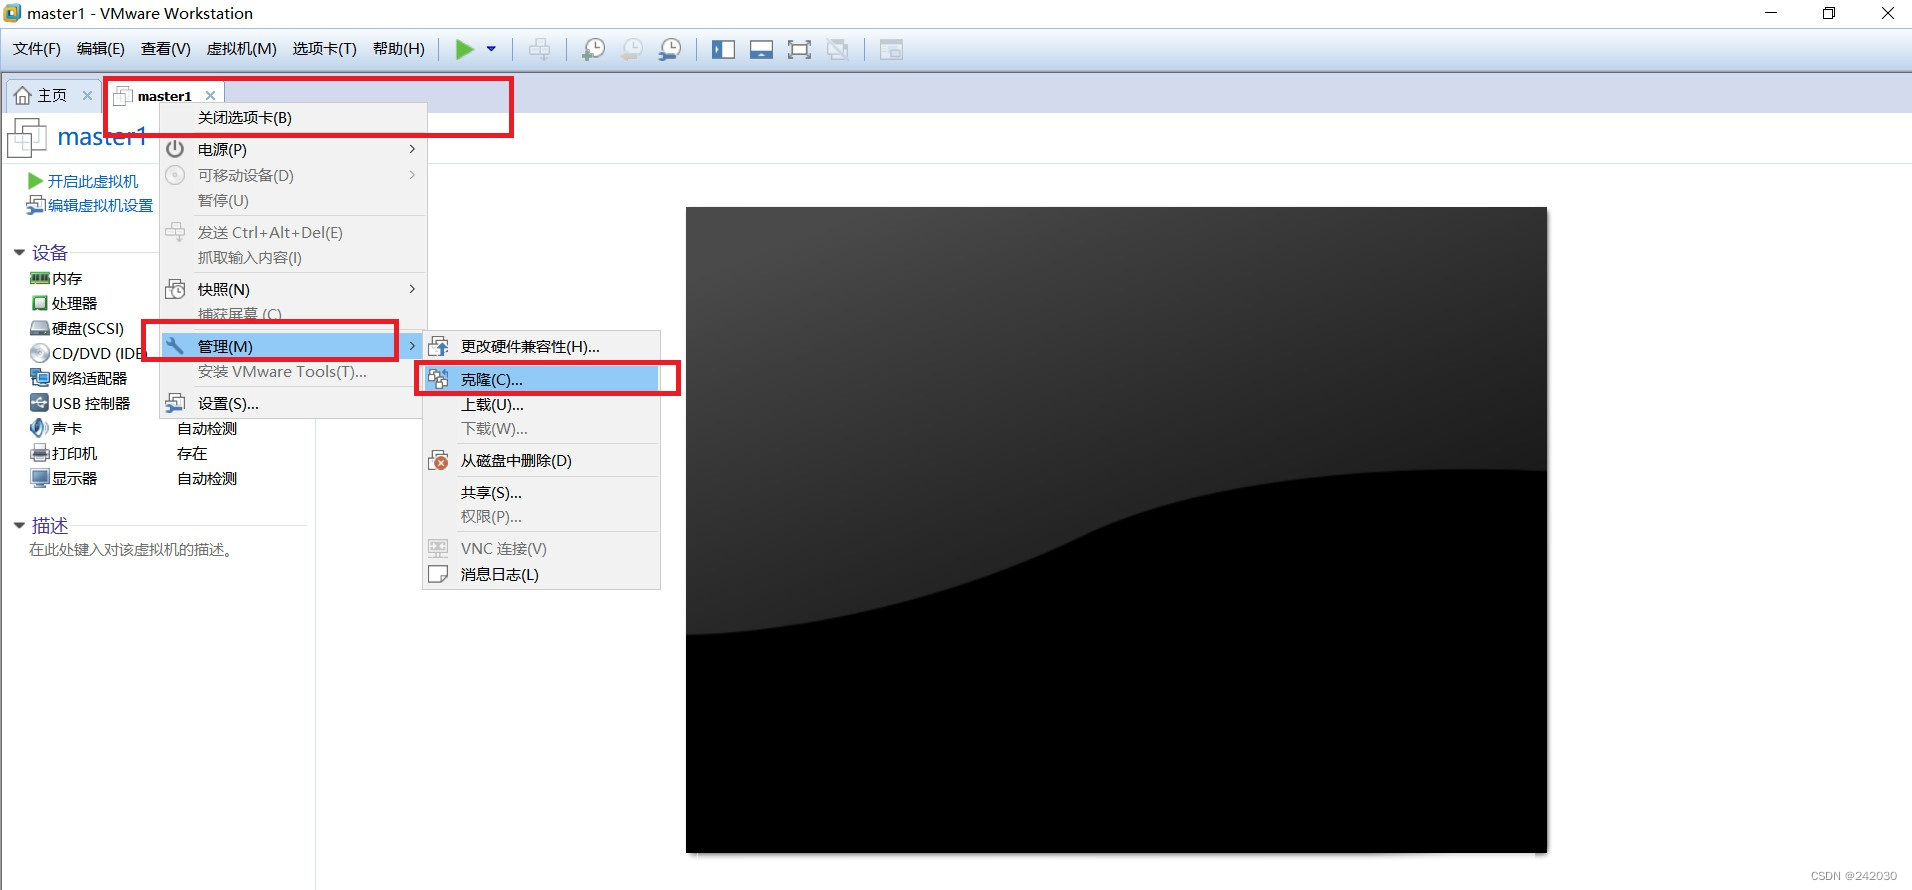The height and width of the screenshot is (890, 1912).
Task: Select the CD/DVD device row
Action: tap(90, 354)
